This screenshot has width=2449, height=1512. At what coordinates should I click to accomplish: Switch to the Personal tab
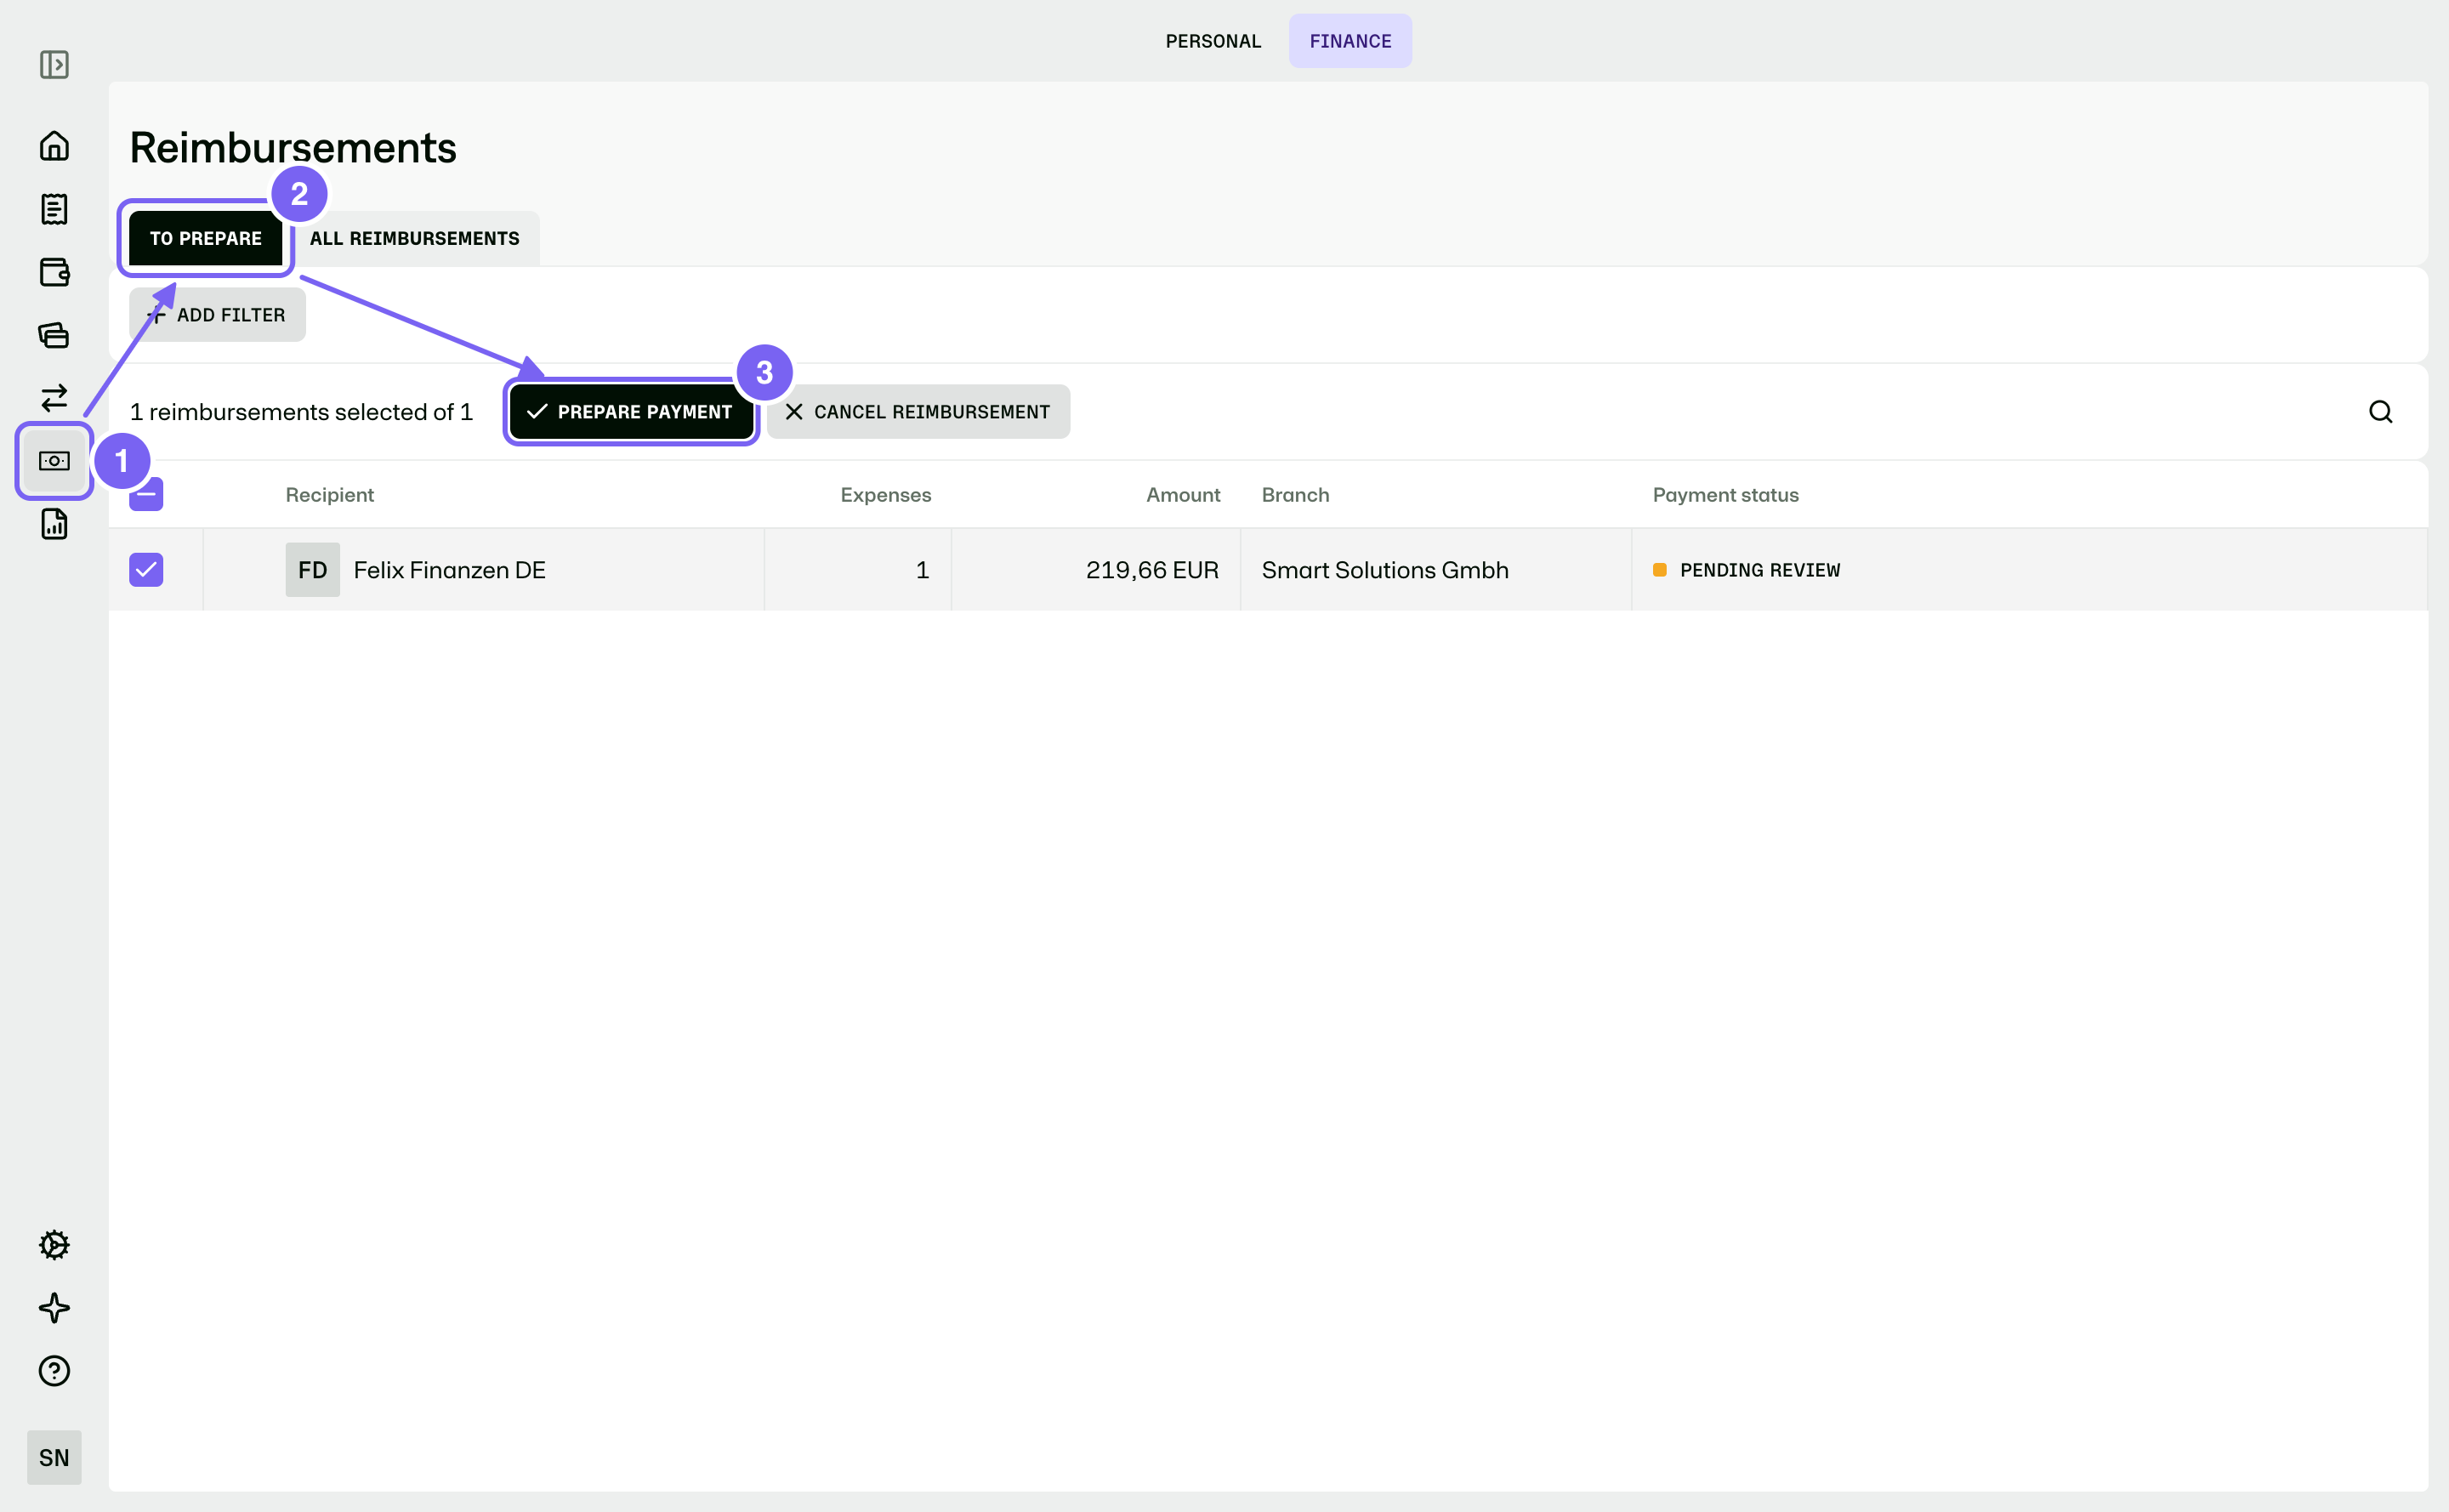coord(1213,41)
